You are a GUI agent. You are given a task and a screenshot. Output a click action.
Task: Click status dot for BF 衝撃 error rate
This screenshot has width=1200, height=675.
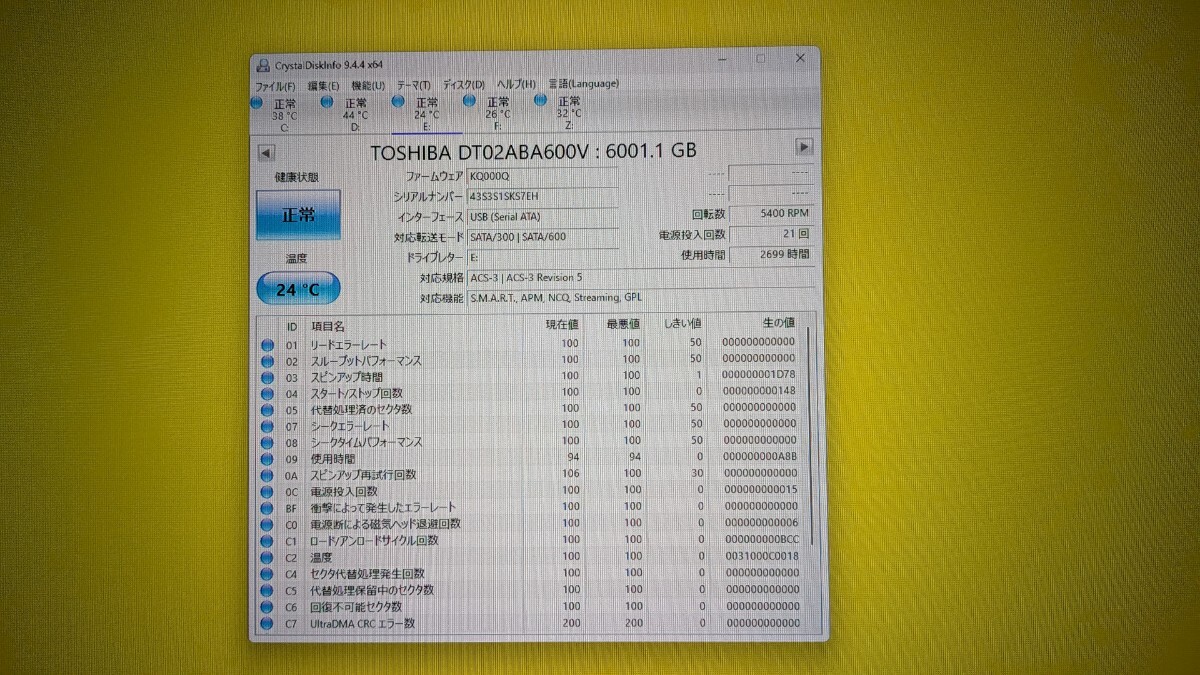pos(267,508)
